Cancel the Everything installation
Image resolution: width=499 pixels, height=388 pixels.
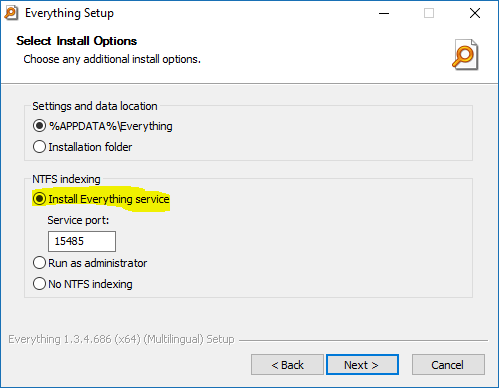(448, 365)
